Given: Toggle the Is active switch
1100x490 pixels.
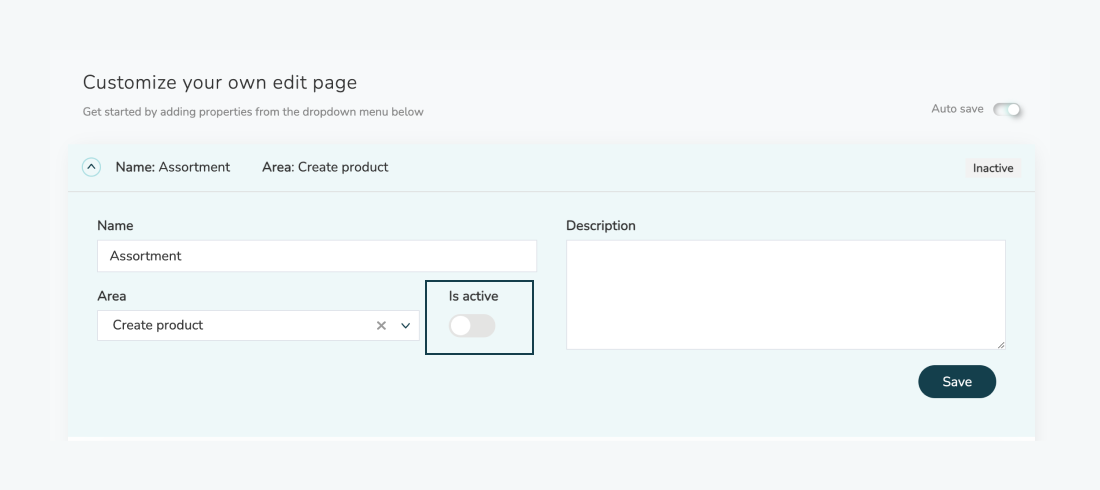Looking at the screenshot, I should pos(472,326).
